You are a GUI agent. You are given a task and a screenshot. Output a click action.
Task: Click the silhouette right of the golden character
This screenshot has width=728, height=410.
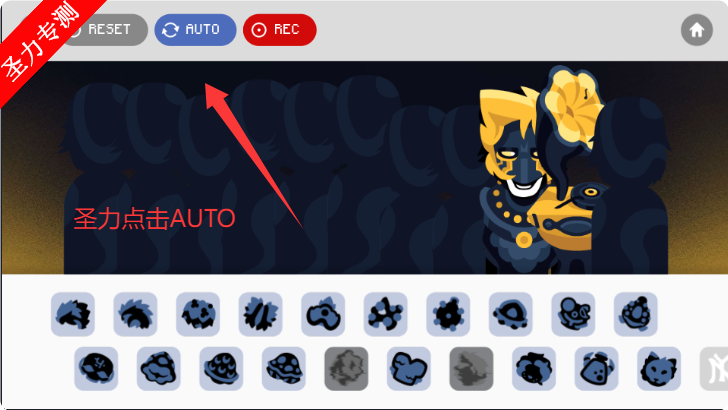(x=631, y=186)
